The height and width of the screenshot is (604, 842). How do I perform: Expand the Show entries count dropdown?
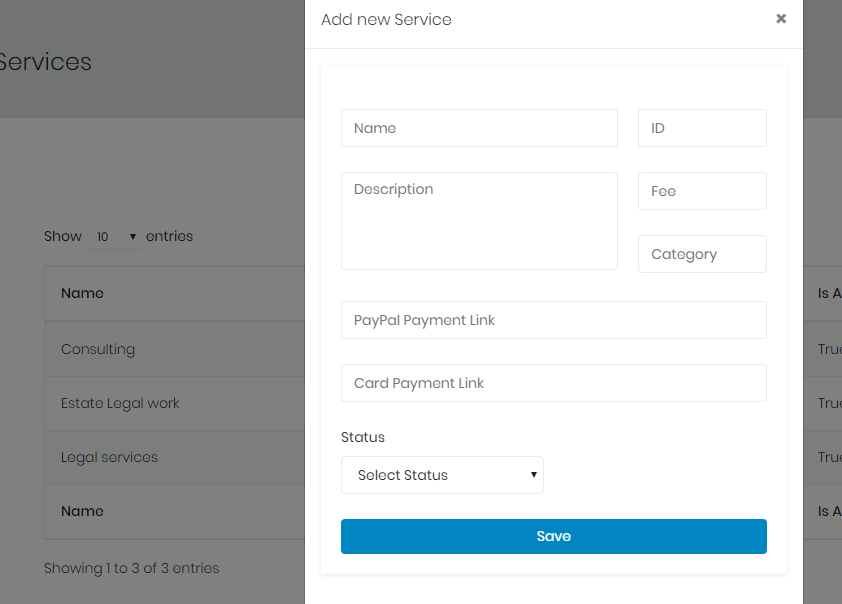115,237
